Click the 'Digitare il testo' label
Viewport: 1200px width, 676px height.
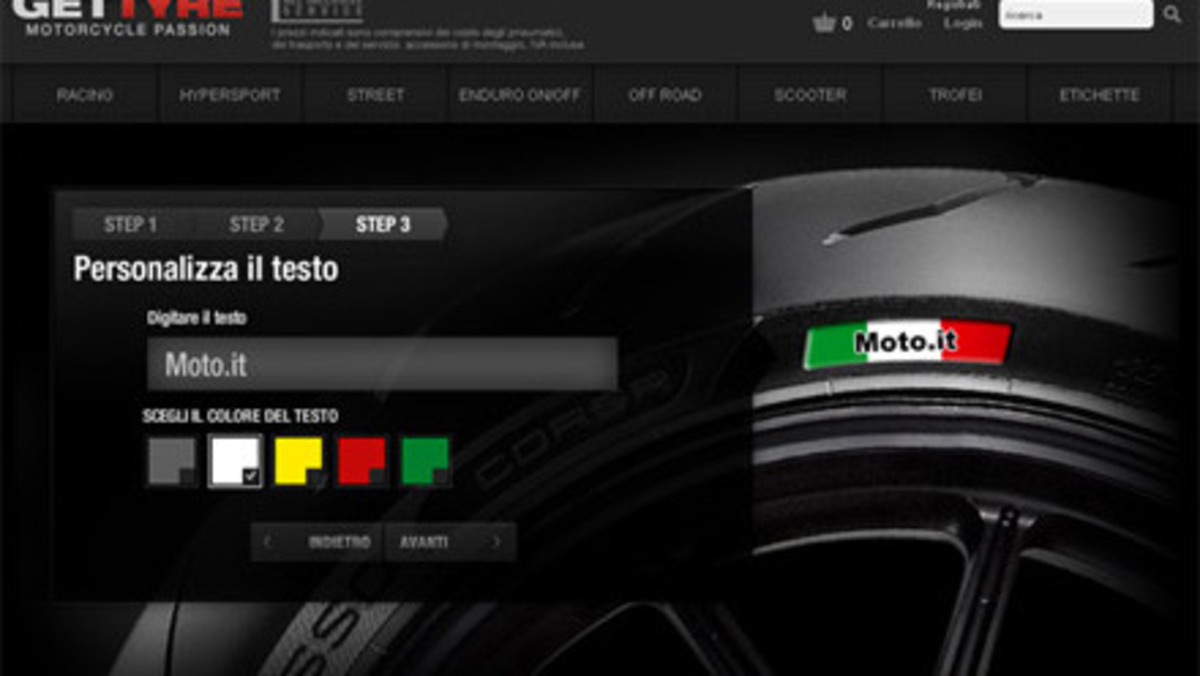click(x=197, y=318)
